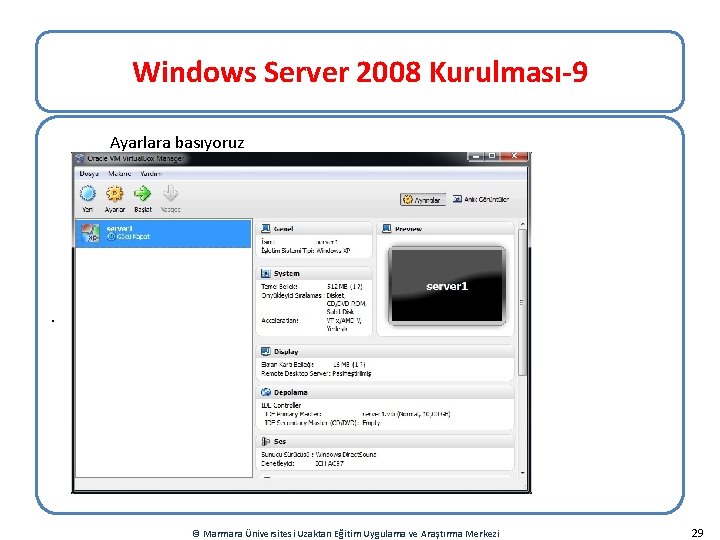Click the Yeni (New) toolbar icon

(88, 194)
